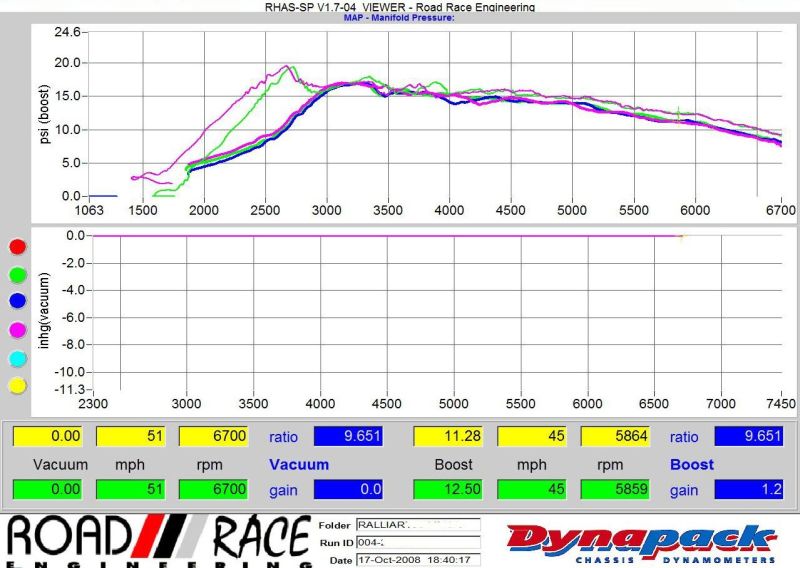Click the blue Boost label text
800x568 pixels.
pos(692,464)
